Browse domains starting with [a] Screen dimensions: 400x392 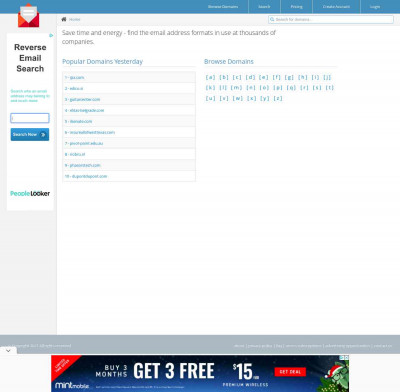click(210, 77)
